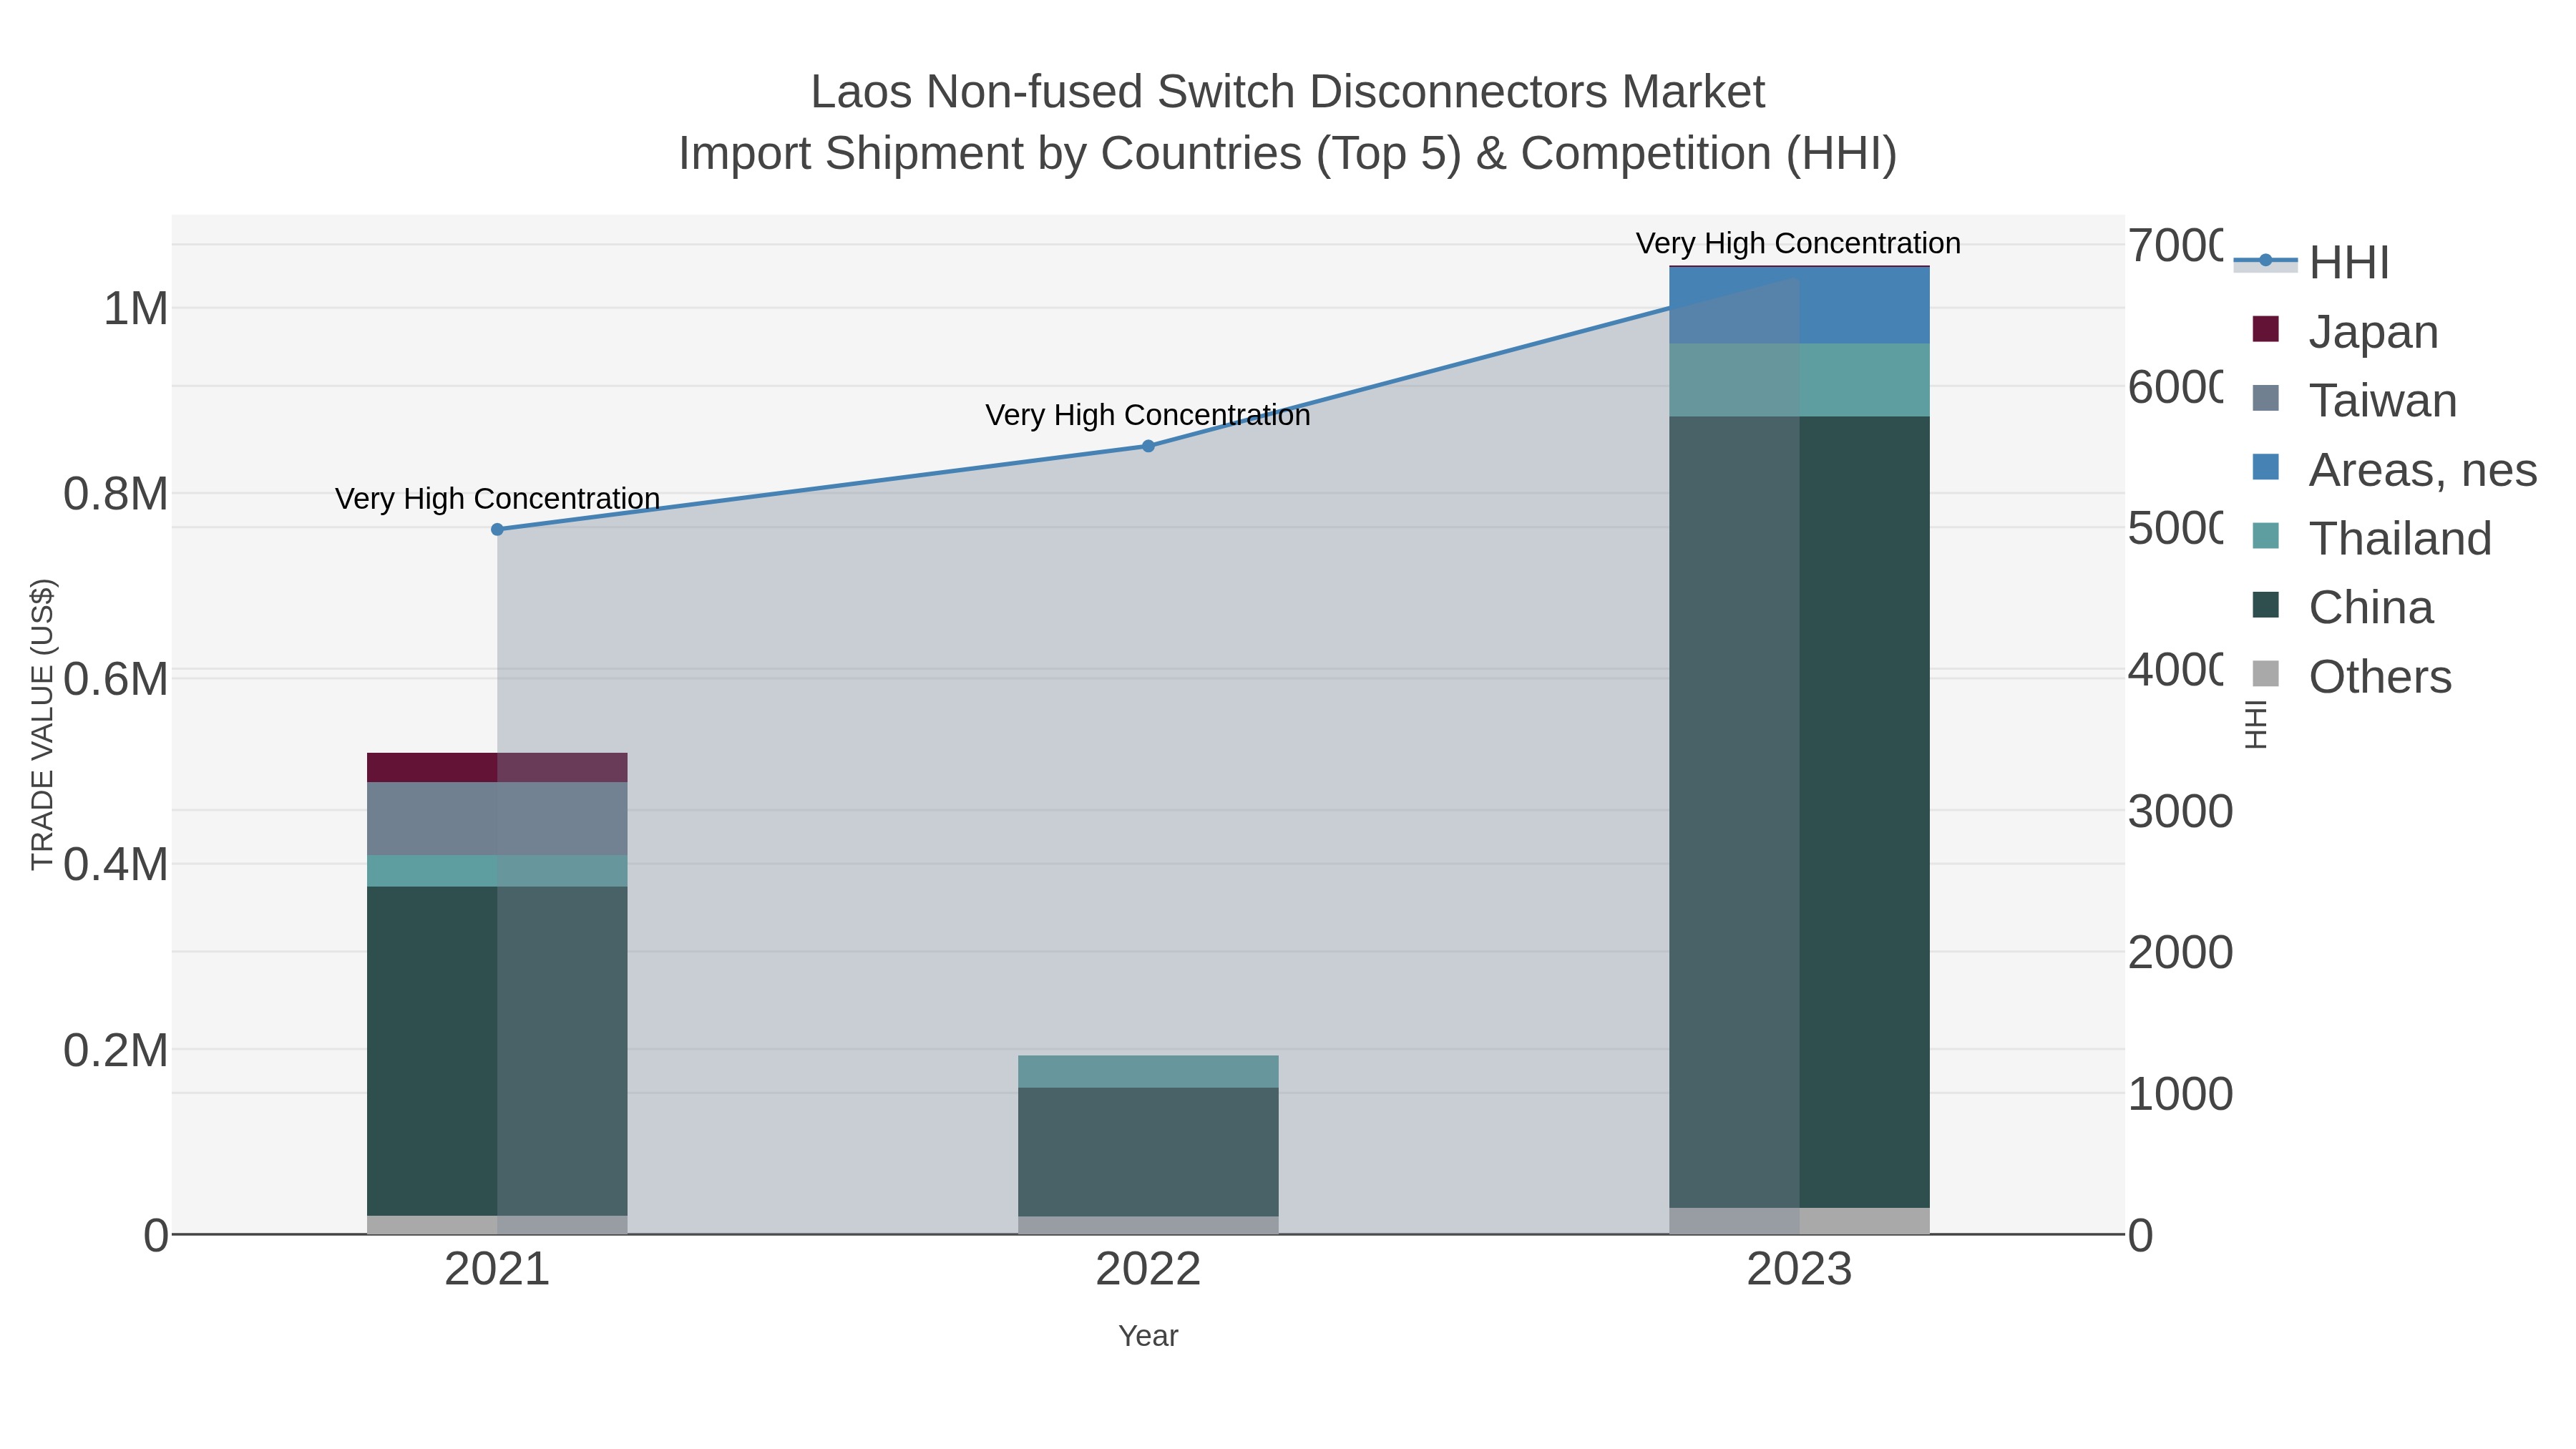Click the 2023 Very High Concentration annotation
The height and width of the screenshot is (1449, 2576).
(1798, 243)
